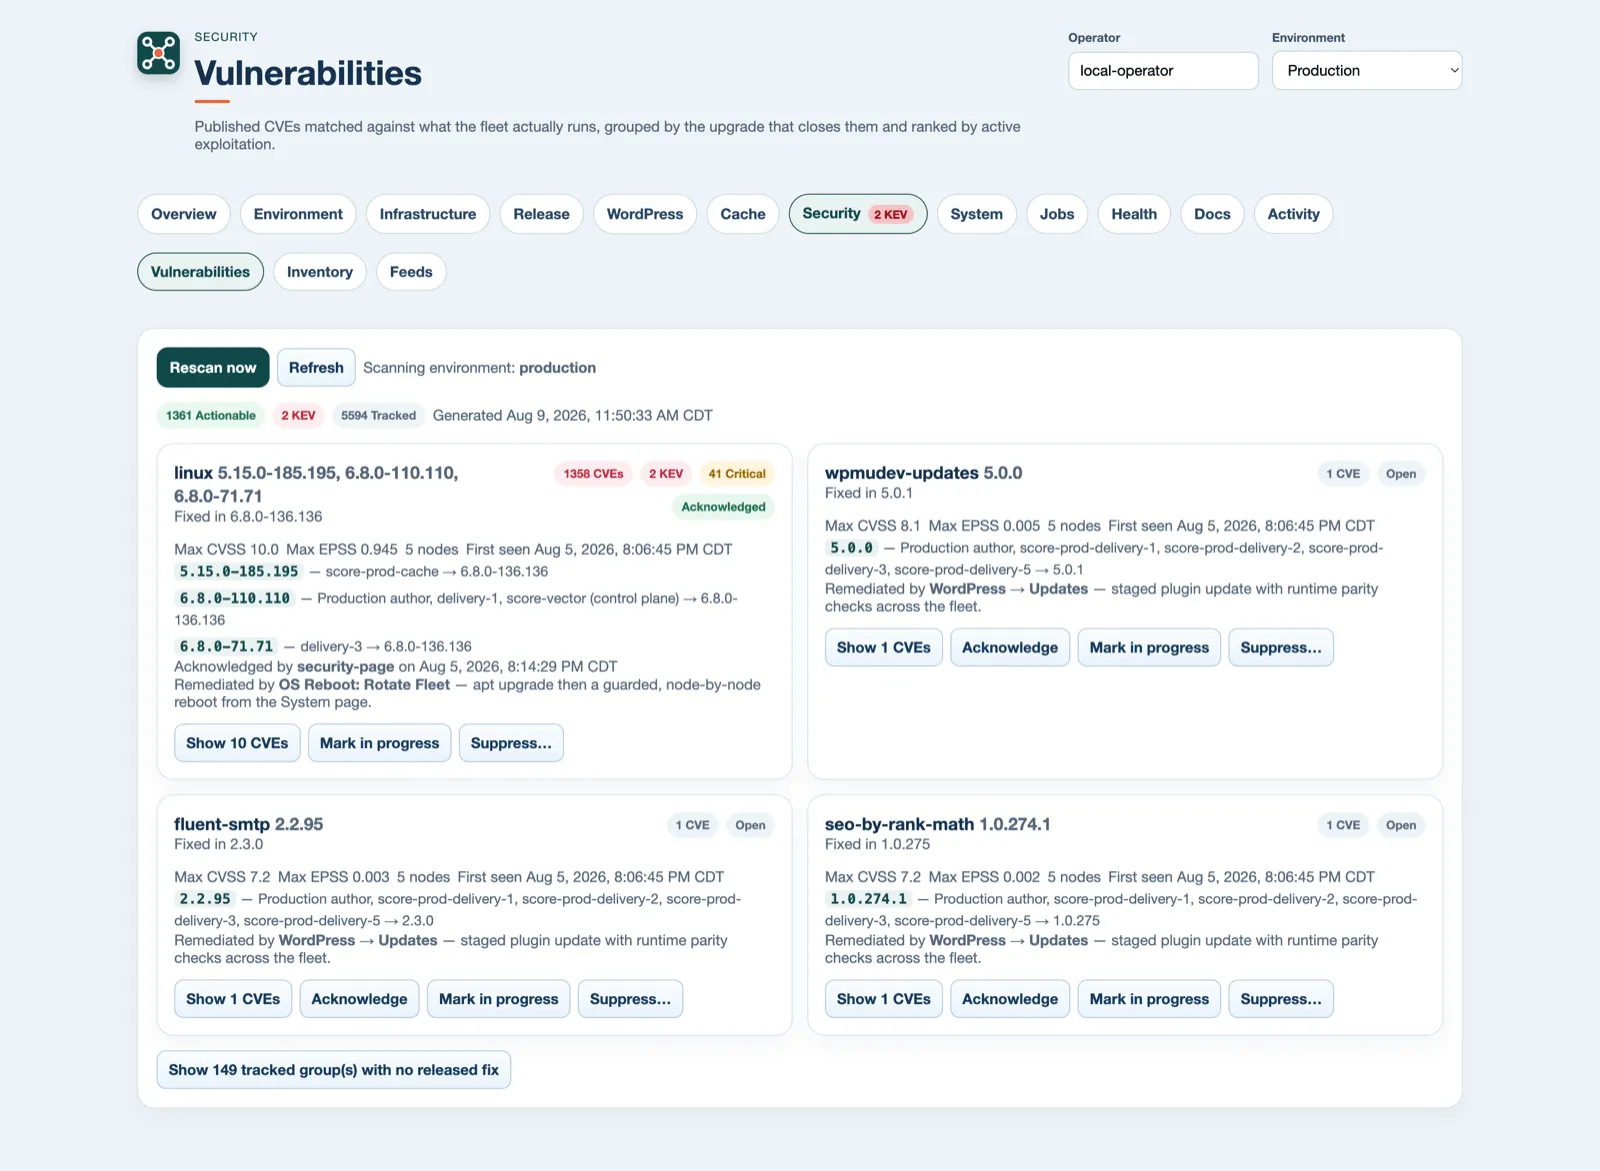Image resolution: width=1600 pixels, height=1171 pixels.
Task: Mark the linux group in progress
Action: click(379, 743)
